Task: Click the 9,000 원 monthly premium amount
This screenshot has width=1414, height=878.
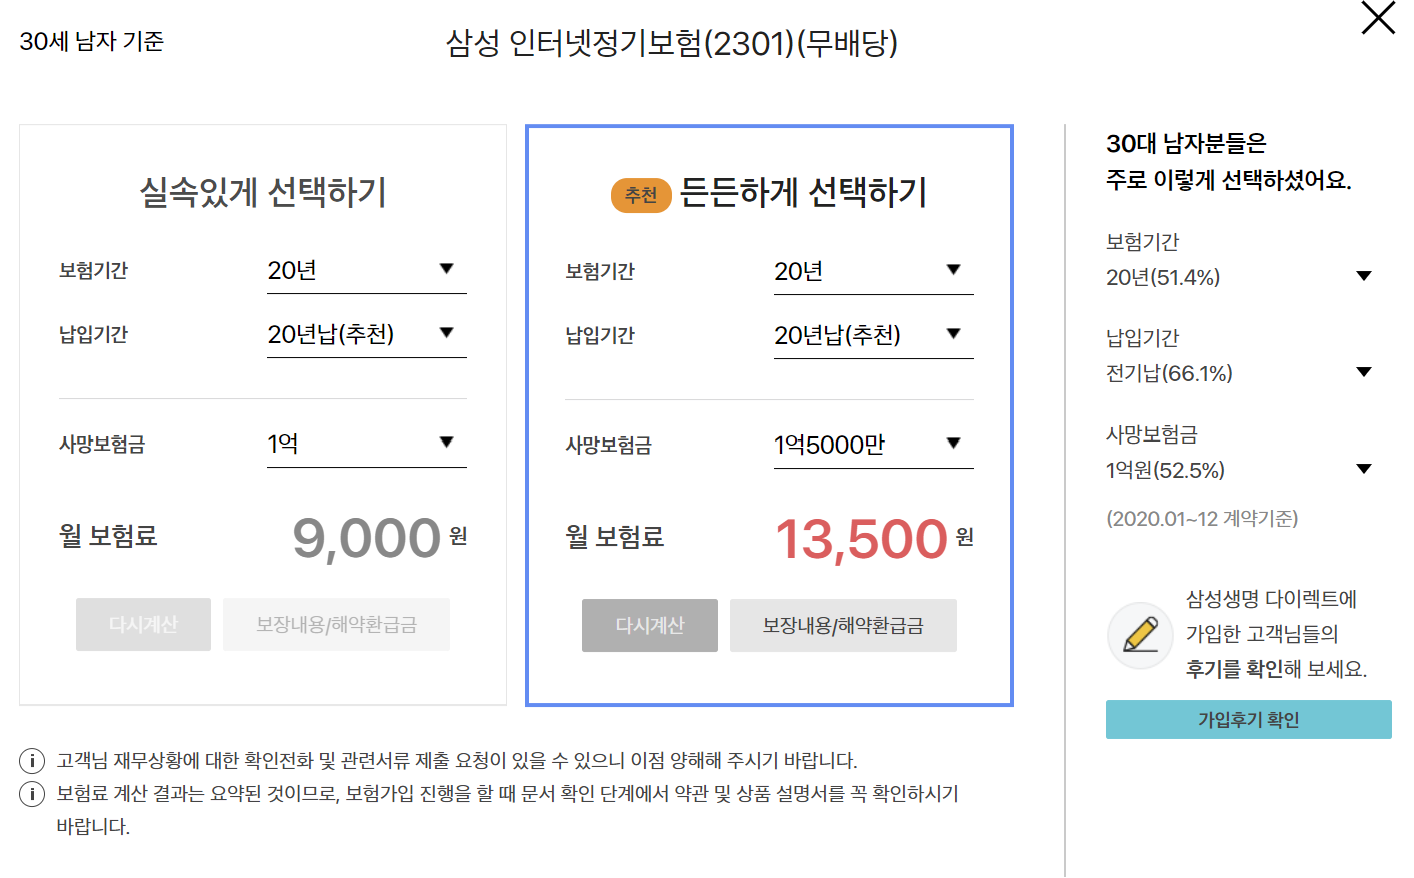Action: click(379, 538)
